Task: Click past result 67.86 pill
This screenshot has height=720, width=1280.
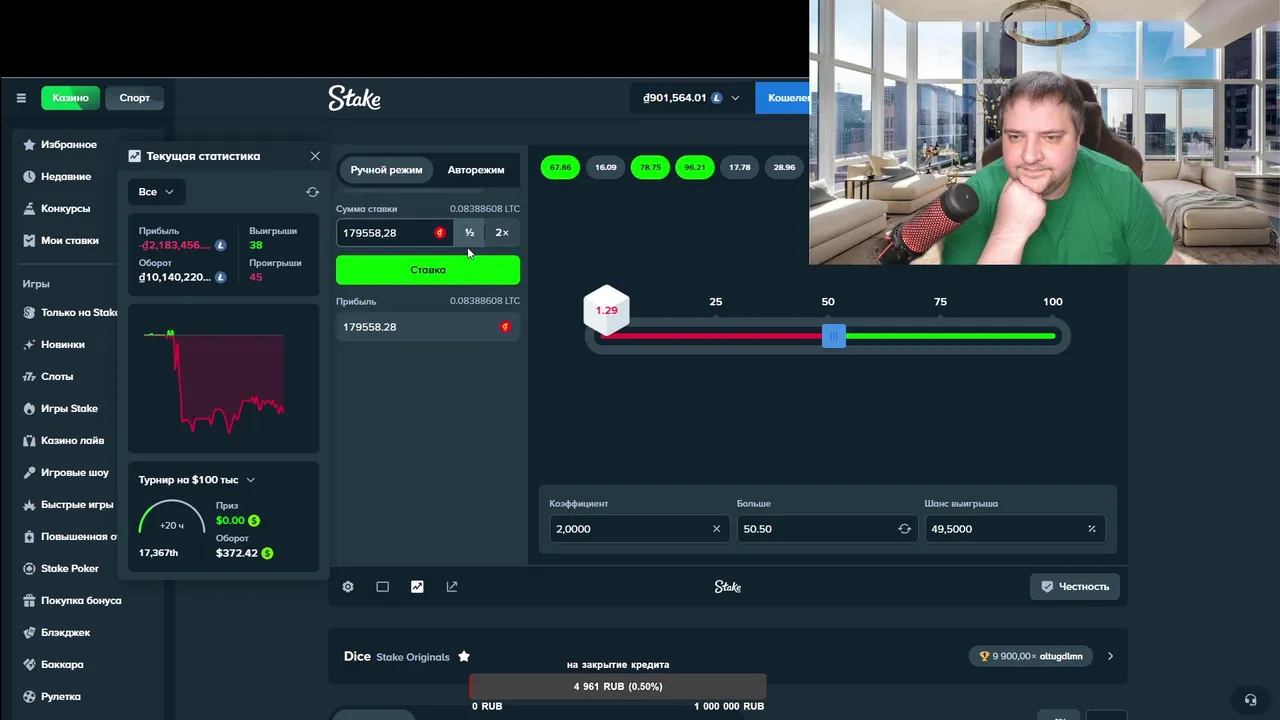Action: [560, 167]
